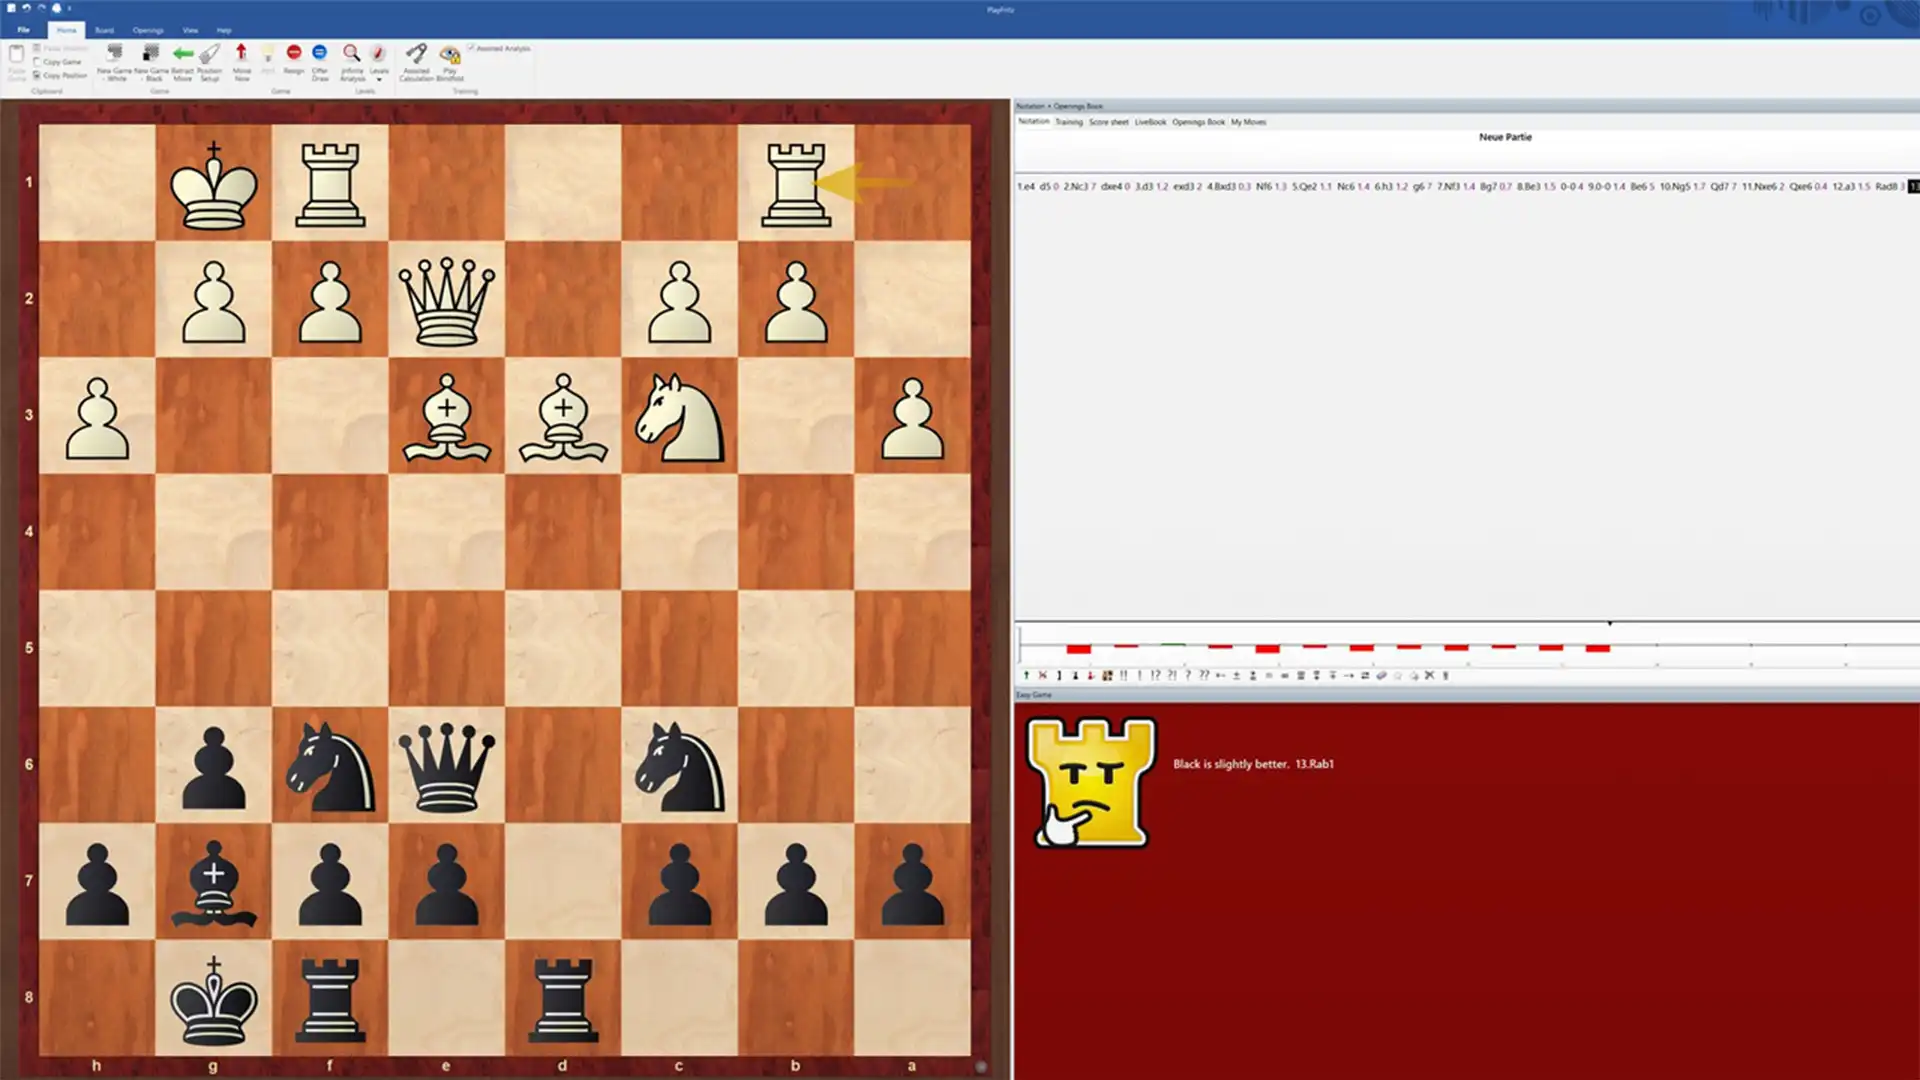Click the ?? blunder annotation button

(1204, 675)
